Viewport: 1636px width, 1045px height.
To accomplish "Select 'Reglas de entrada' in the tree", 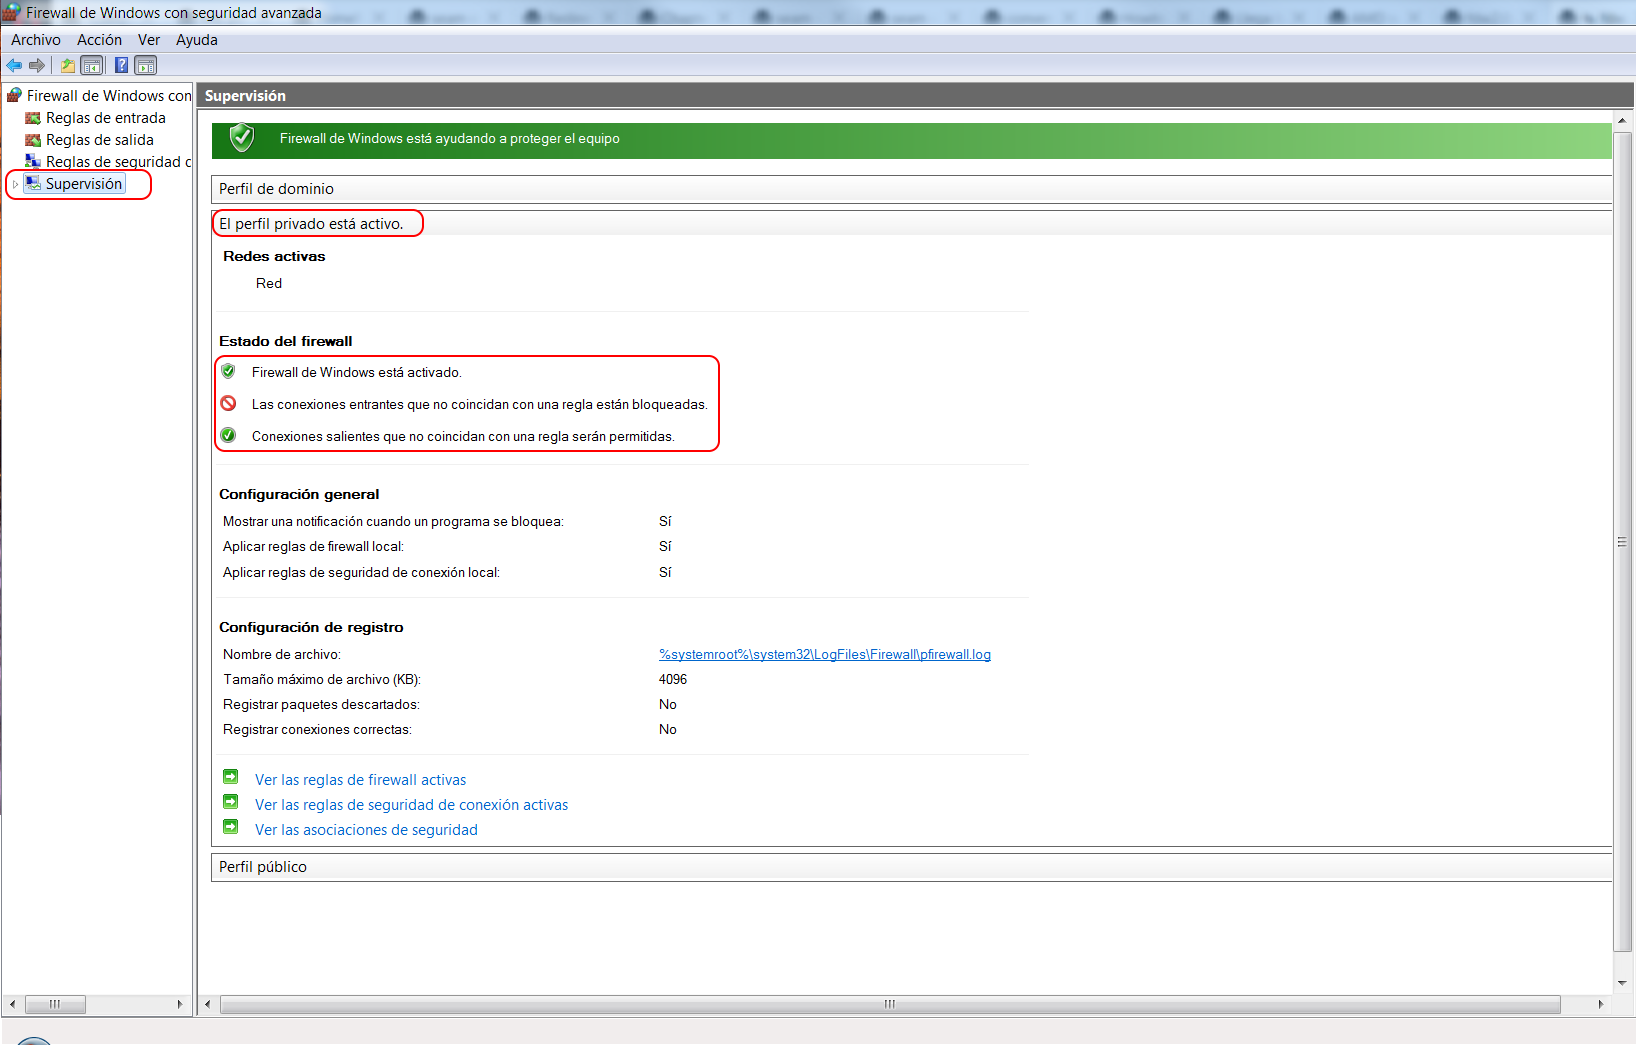I will coord(106,118).
